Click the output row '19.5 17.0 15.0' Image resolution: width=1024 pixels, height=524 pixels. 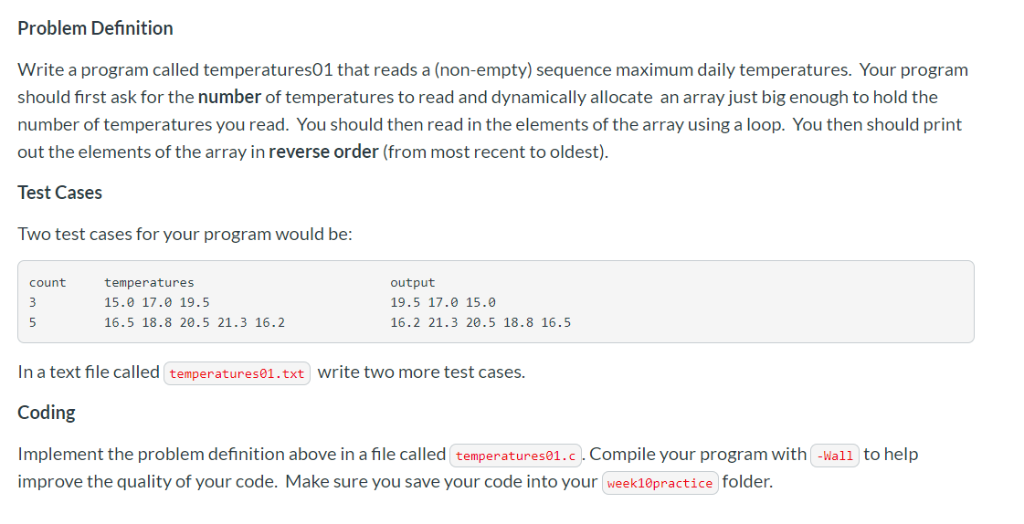(443, 303)
